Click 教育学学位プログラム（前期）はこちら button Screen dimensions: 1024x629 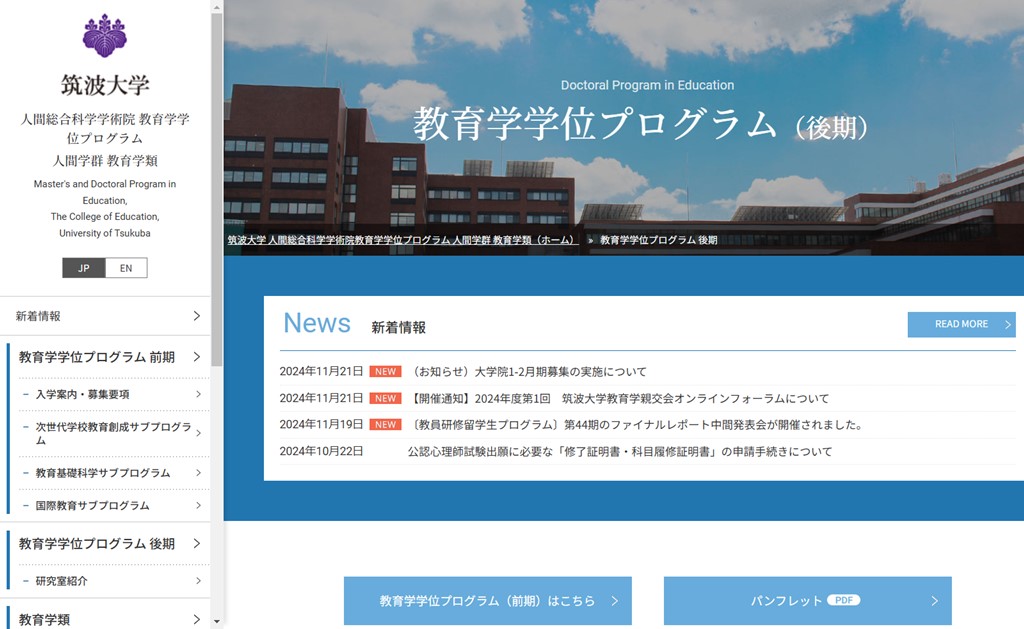488,601
